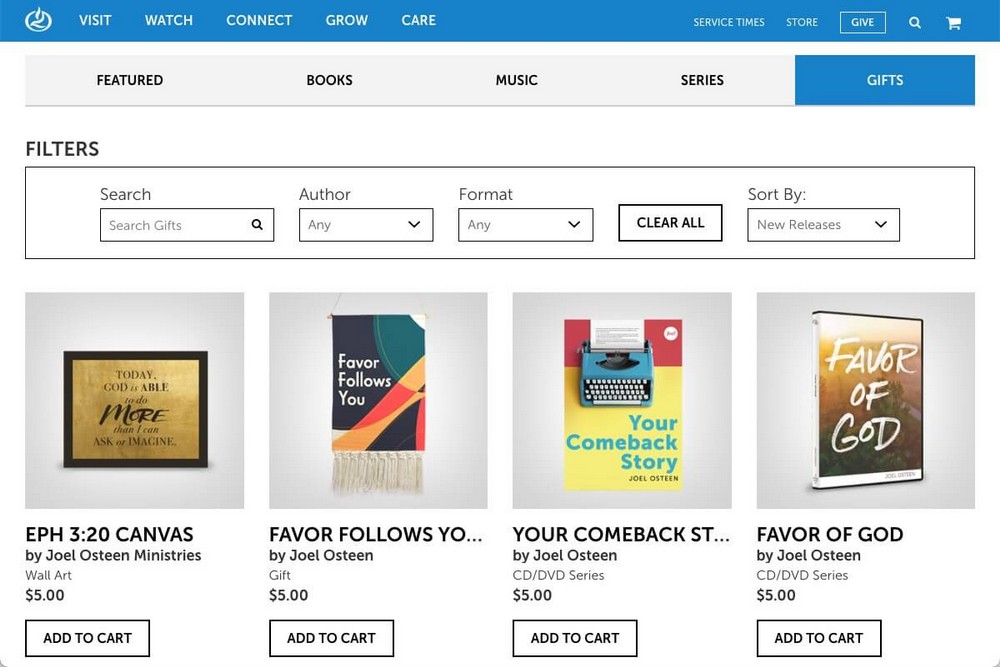
Task: Click the Give button
Action: pyautogui.click(x=862, y=22)
